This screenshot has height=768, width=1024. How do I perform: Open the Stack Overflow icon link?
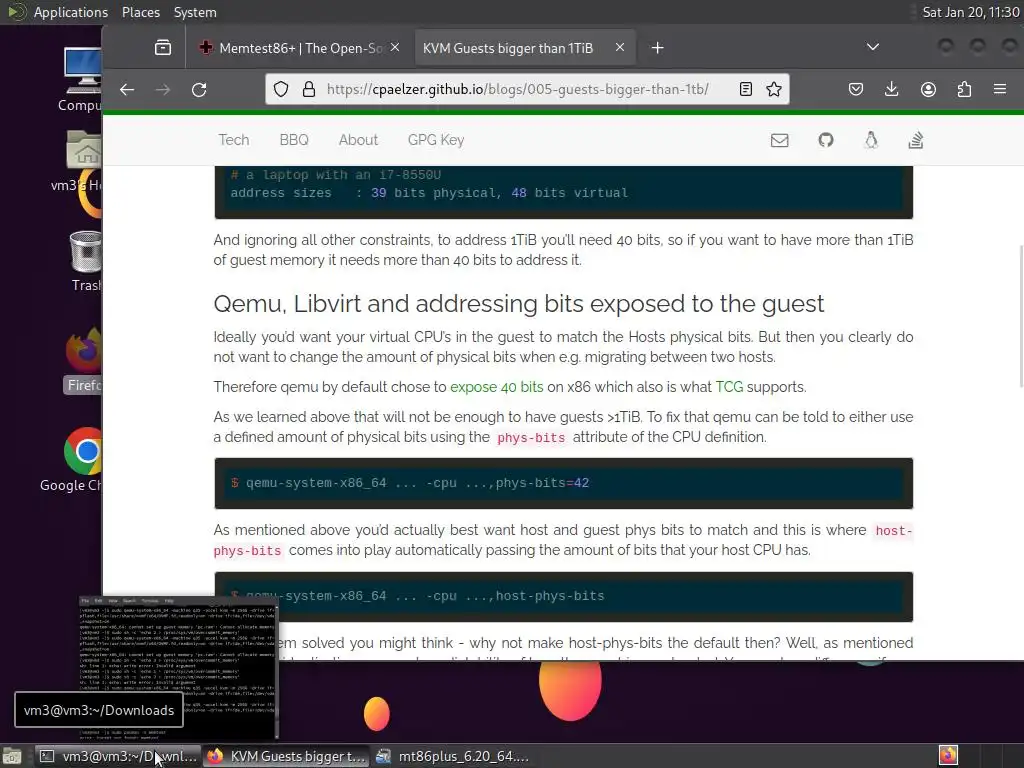(916, 140)
